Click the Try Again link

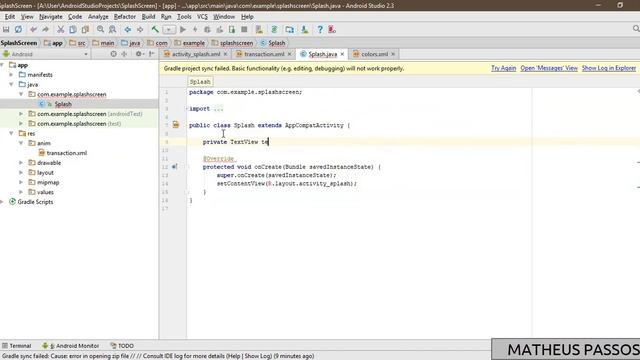[x=504, y=68]
